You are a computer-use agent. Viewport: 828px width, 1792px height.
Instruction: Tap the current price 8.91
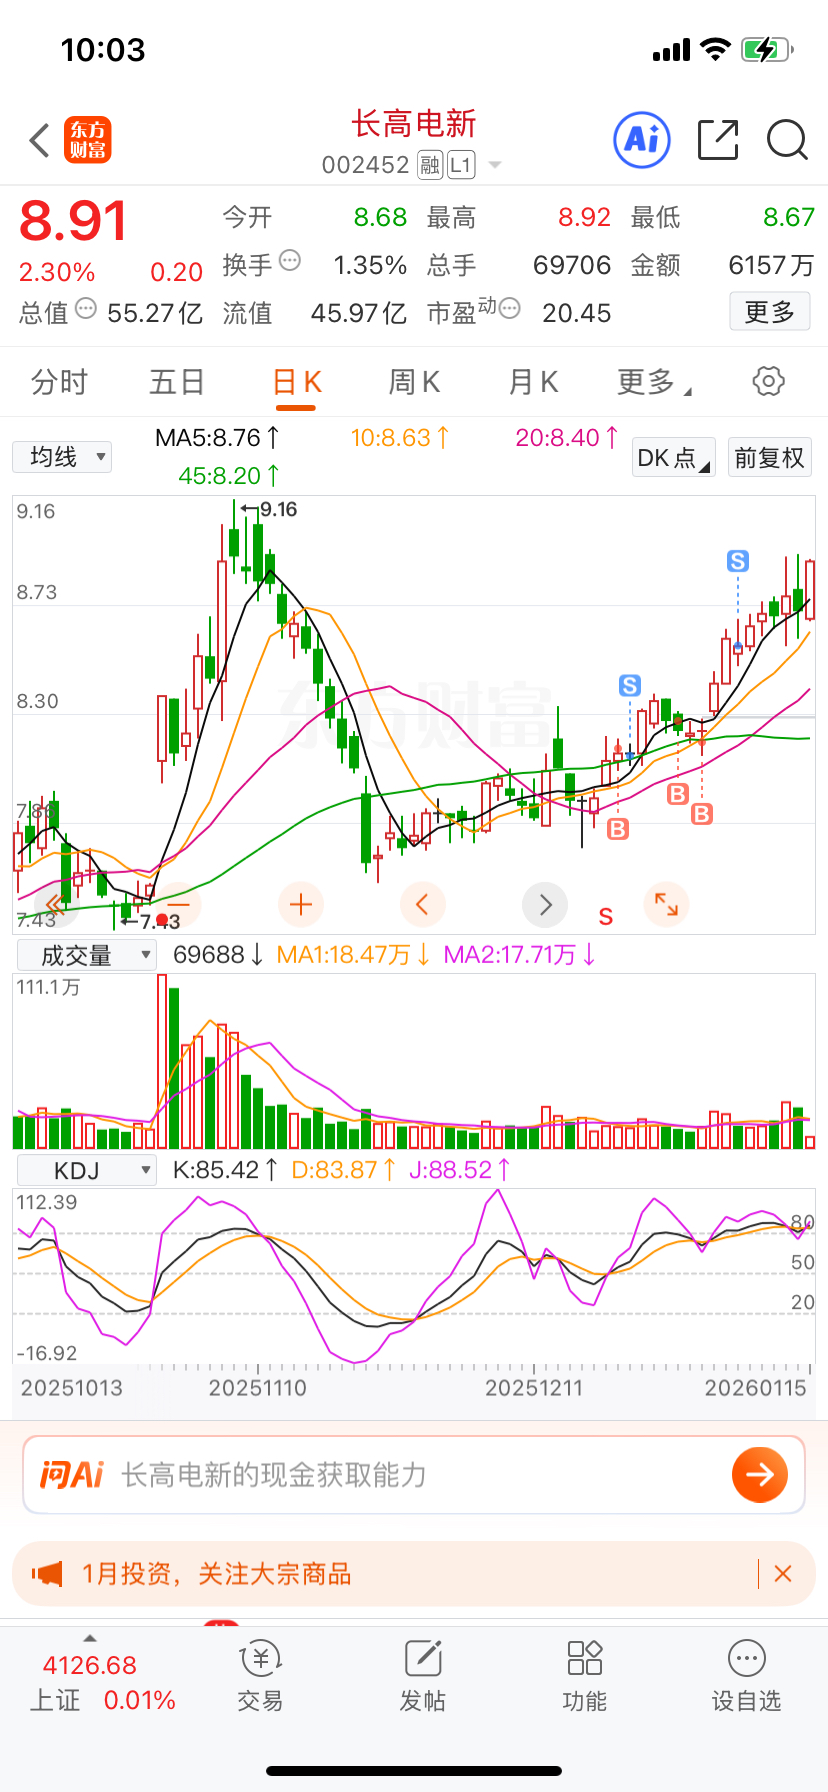coord(73,221)
